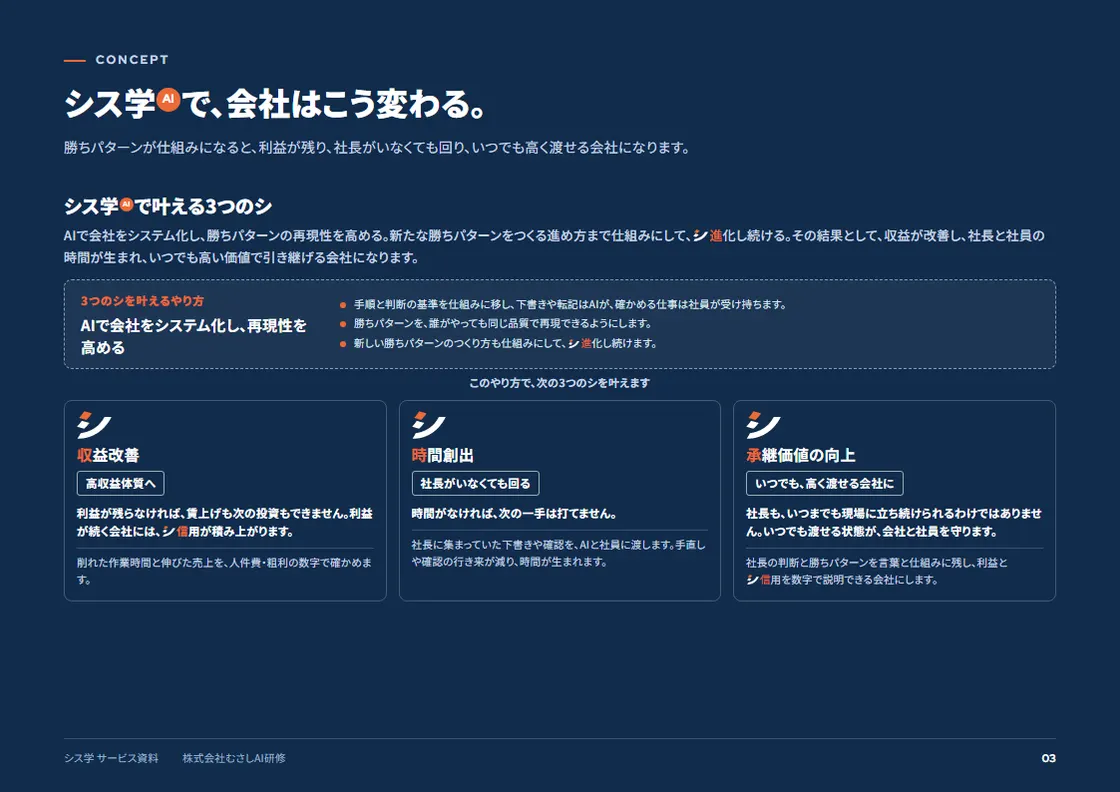Click the title 'シス学で、会社はこう変わる。'
Screen dimensions: 1120x792
pyautogui.click(x=275, y=104)
